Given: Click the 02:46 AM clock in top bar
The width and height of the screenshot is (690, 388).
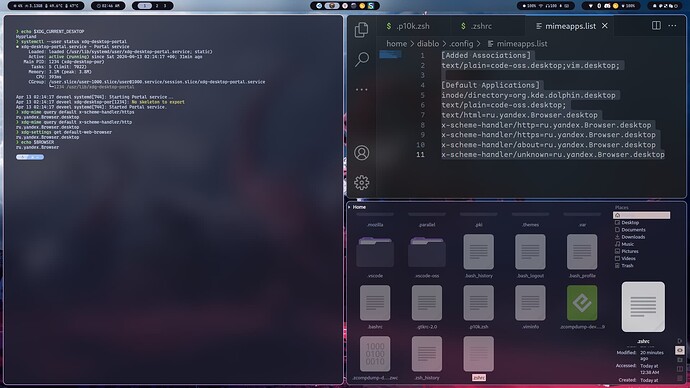Looking at the screenshot, I should (108, 6).
